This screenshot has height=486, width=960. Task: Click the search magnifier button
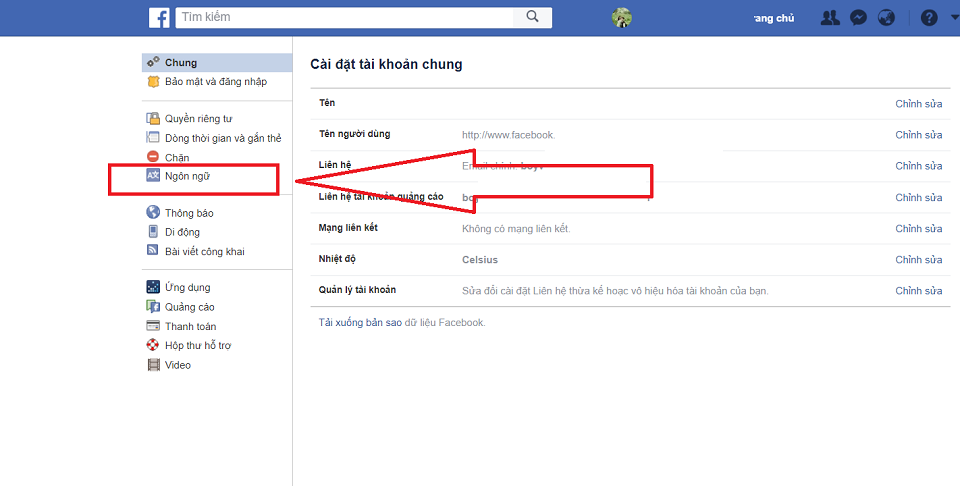point(532,17)
